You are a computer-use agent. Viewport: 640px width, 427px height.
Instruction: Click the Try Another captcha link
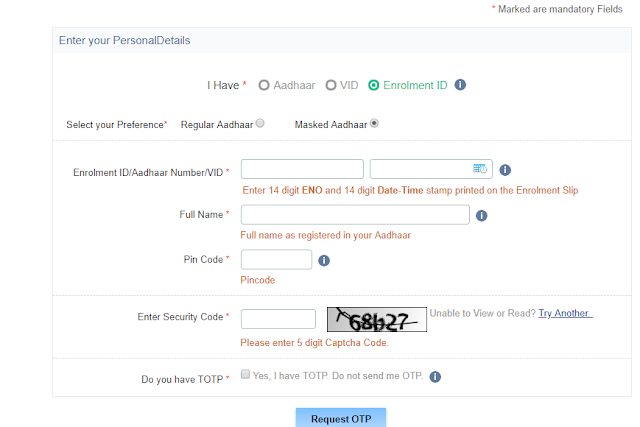click(x=565, y=313)
